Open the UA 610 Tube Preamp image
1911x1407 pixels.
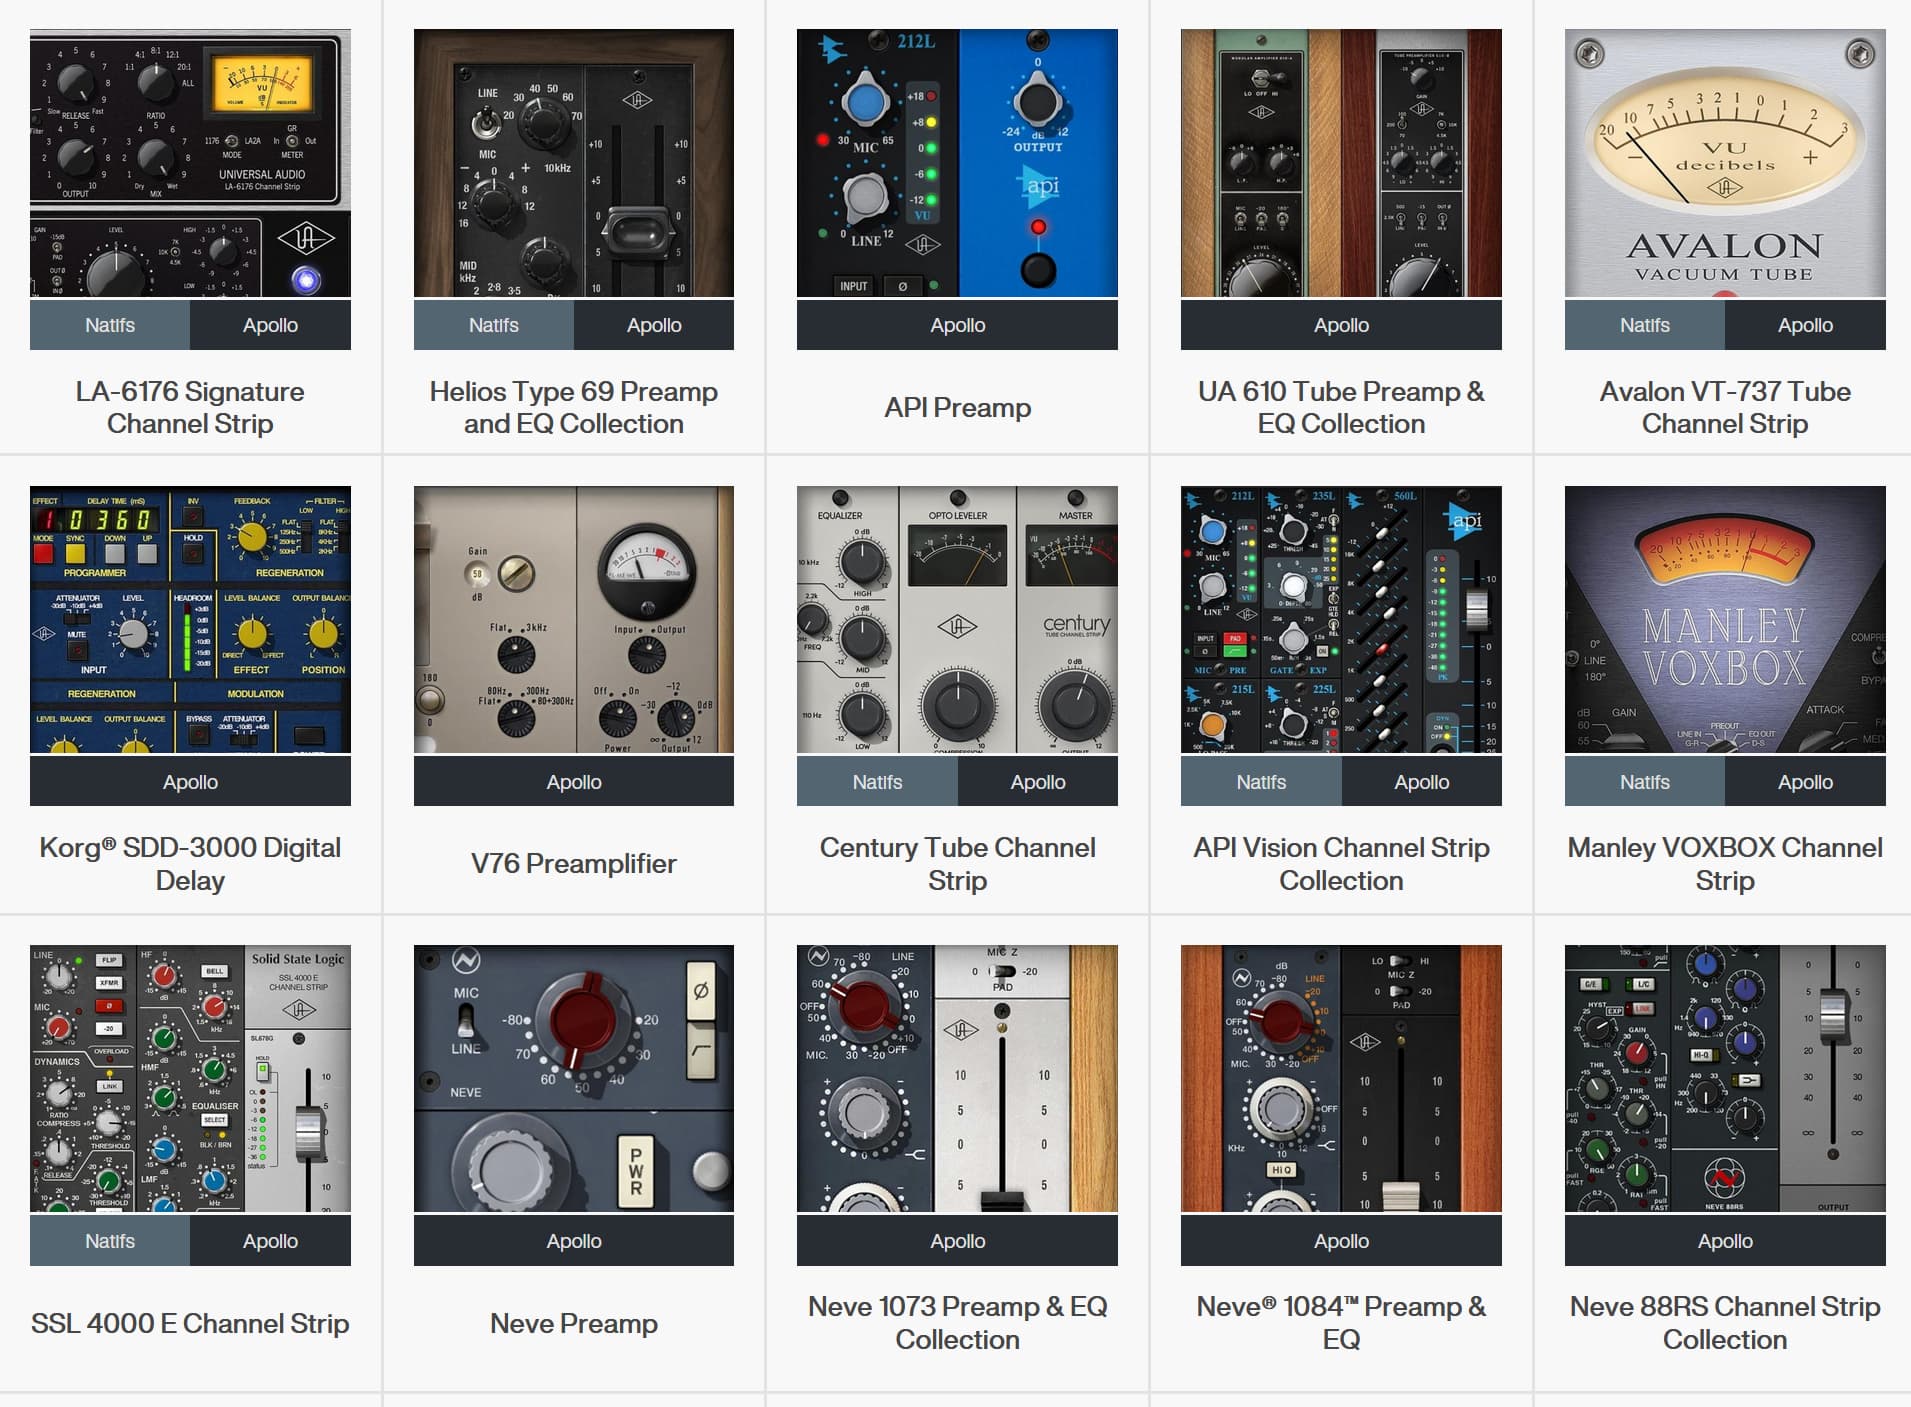[1341, 163]
